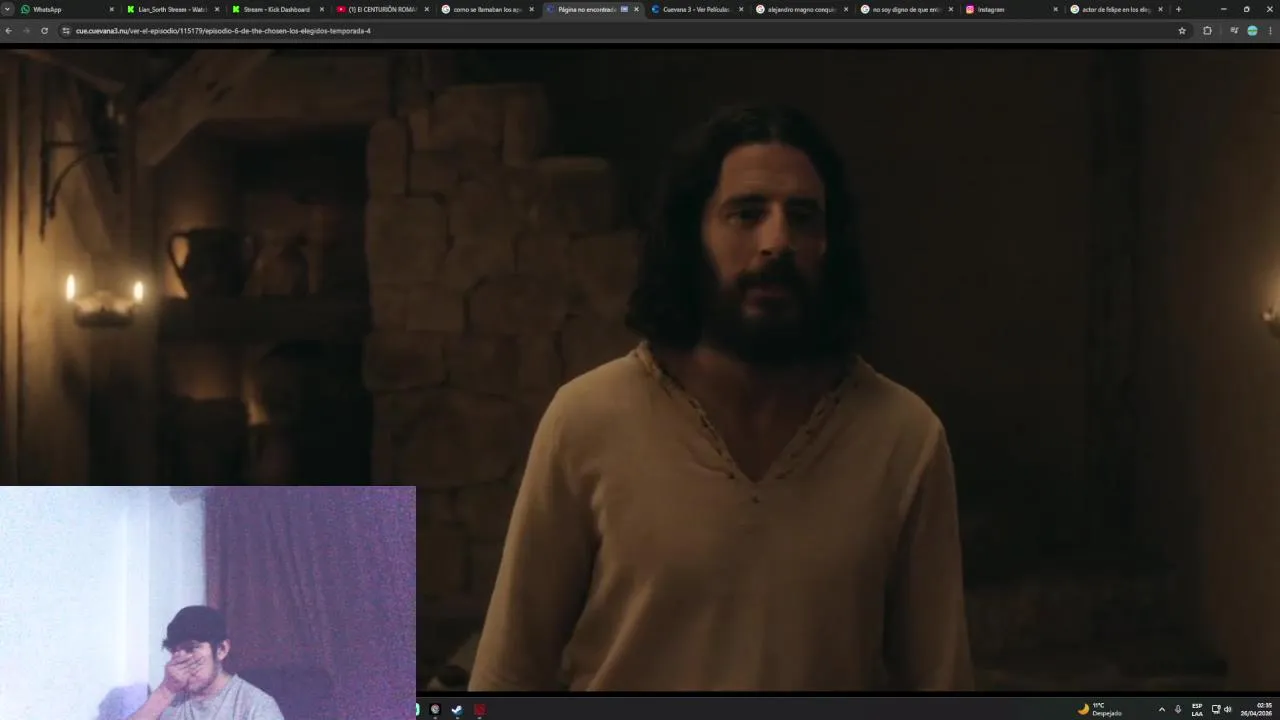The width and height of the screenshot is (1280, 720).
Task: View site information icon in address bar
Action: pos(66,31)
